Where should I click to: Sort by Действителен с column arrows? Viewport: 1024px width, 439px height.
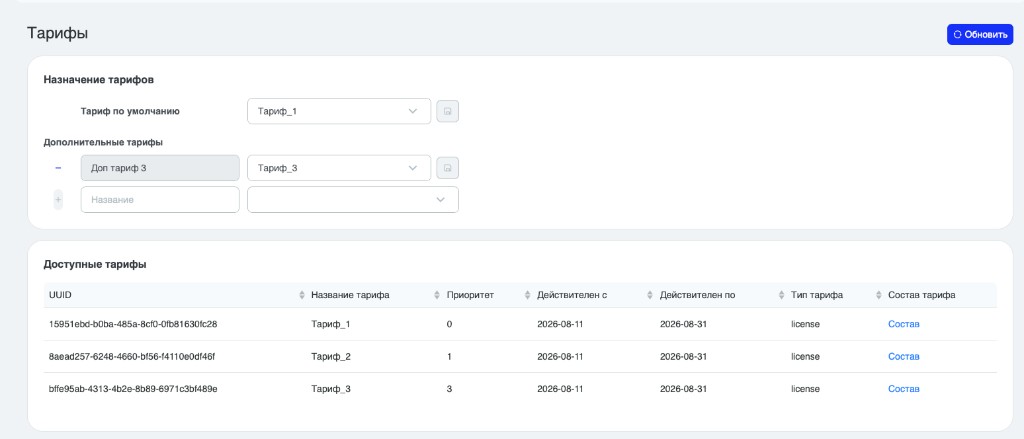tap(650, 295)
